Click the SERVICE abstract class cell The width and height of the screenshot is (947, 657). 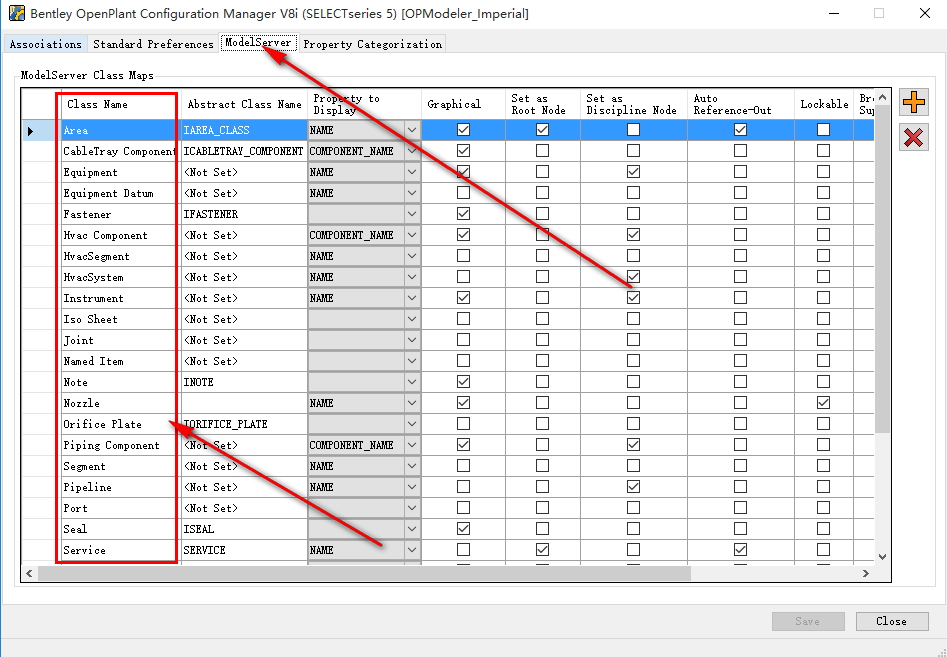(x=244, y=550)
